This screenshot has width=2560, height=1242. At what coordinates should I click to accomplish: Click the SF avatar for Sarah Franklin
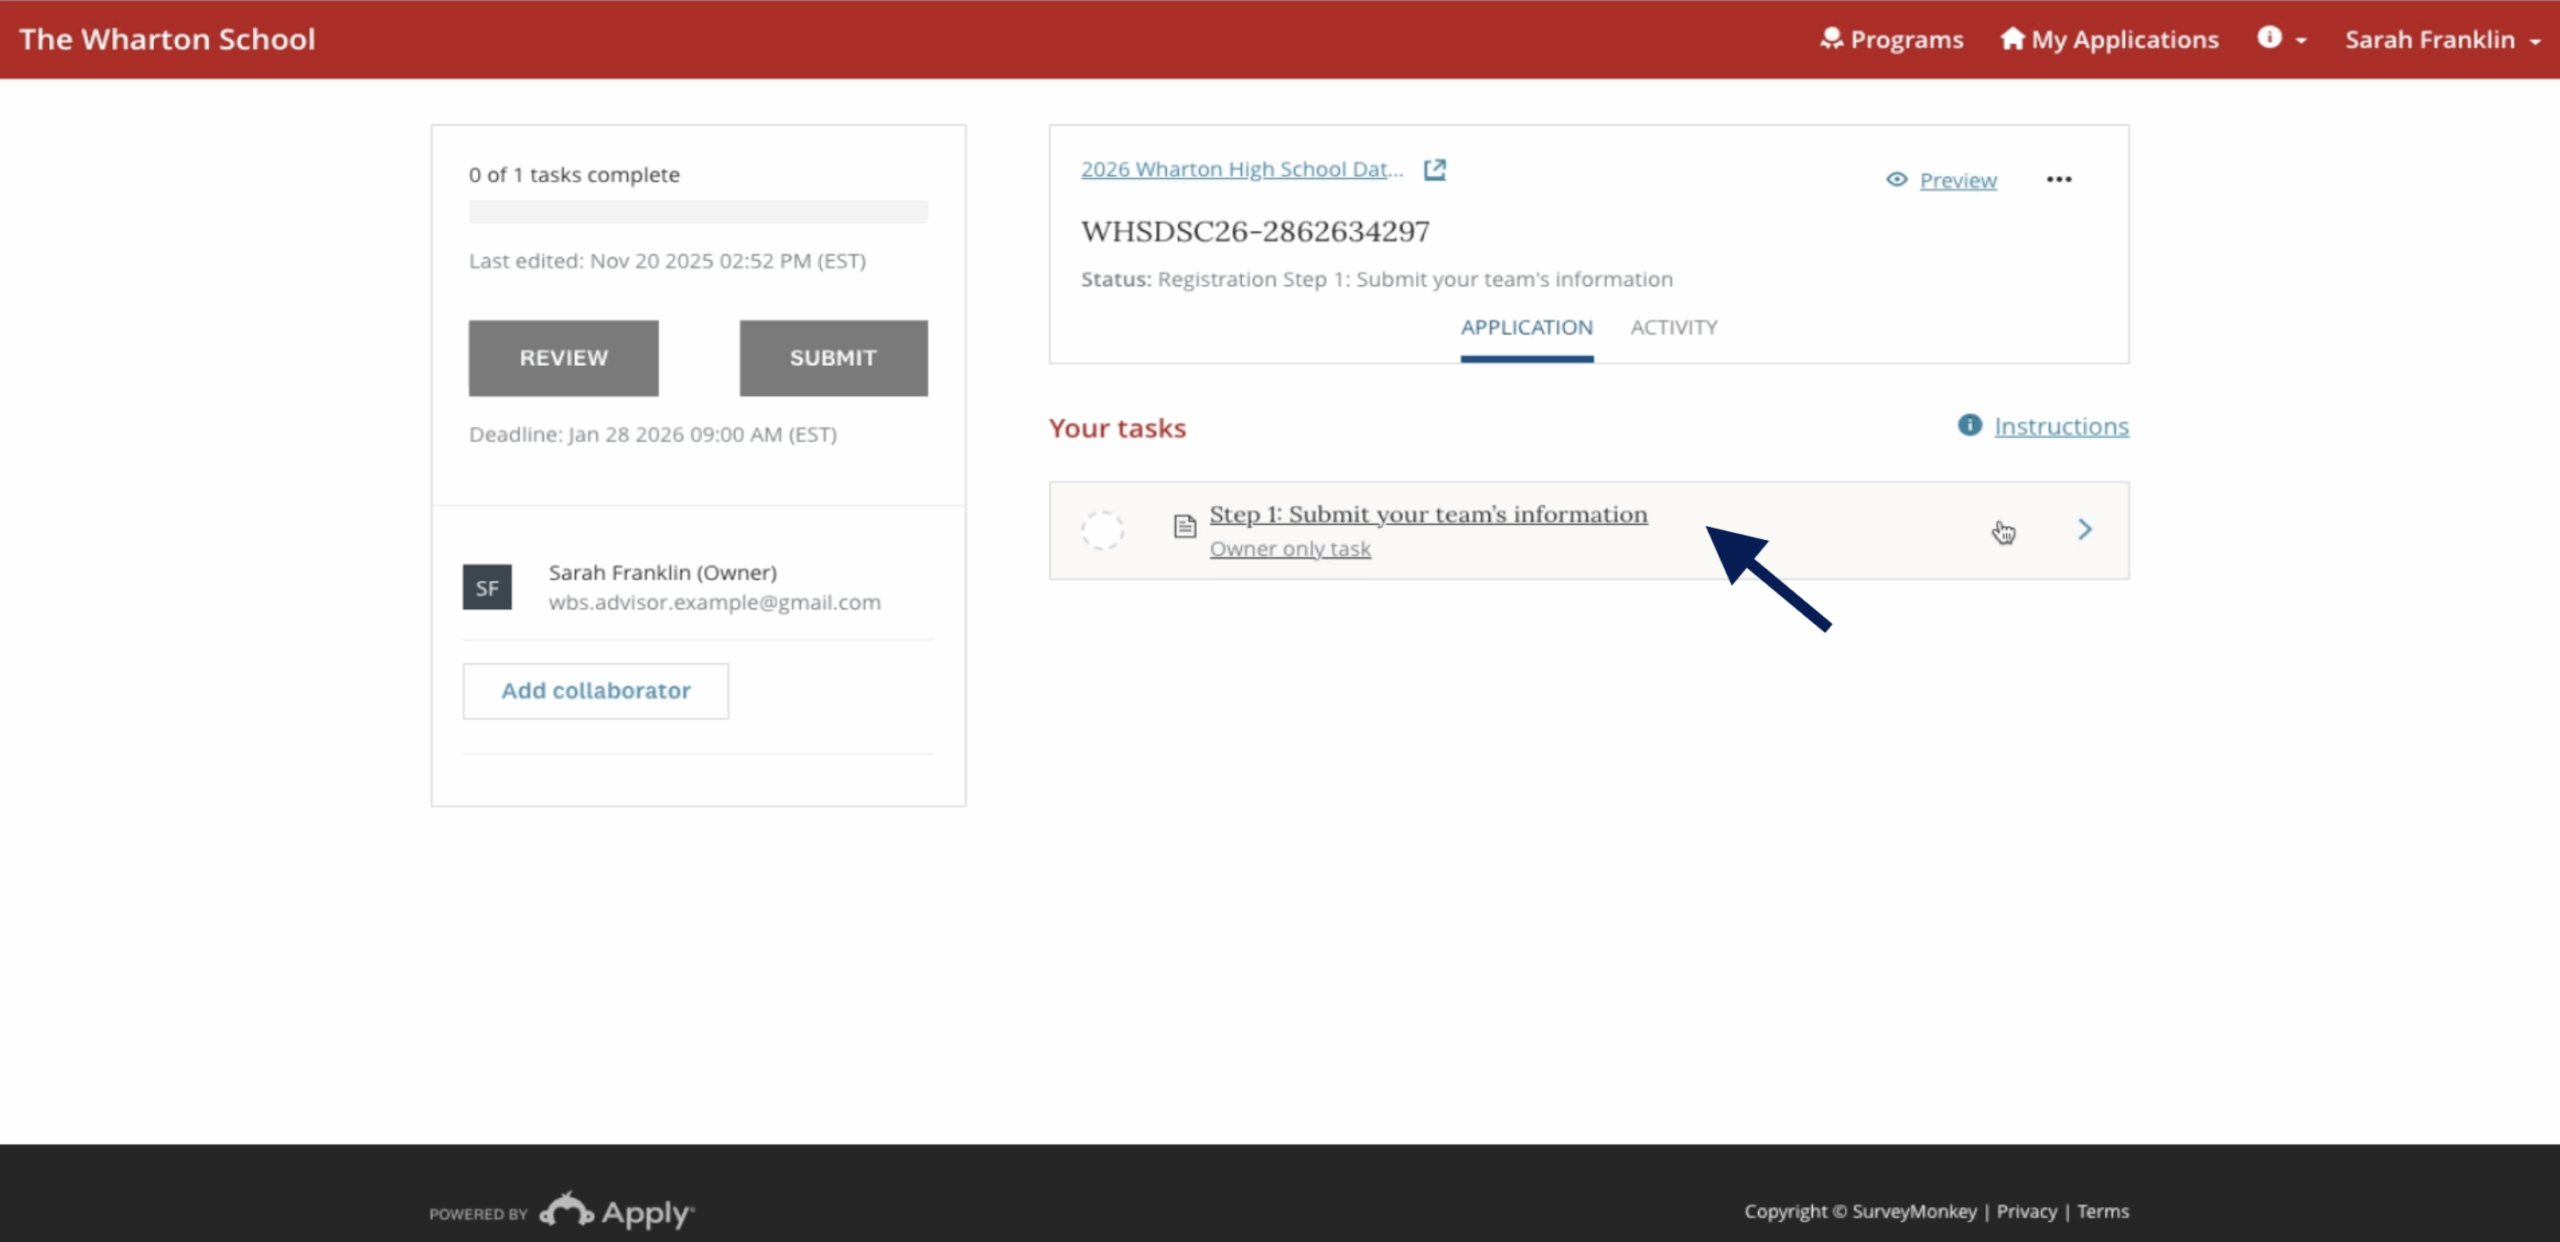pyautogui.click(x=487, y=588)
